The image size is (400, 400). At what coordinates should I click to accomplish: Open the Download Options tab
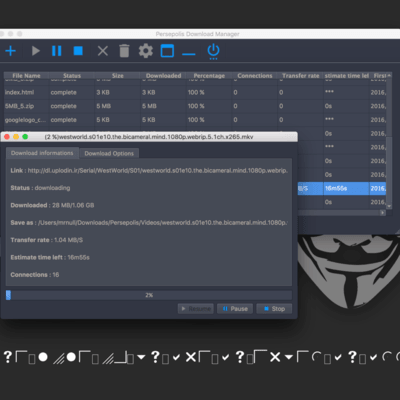pyautogui.click(x=109, y=153)
